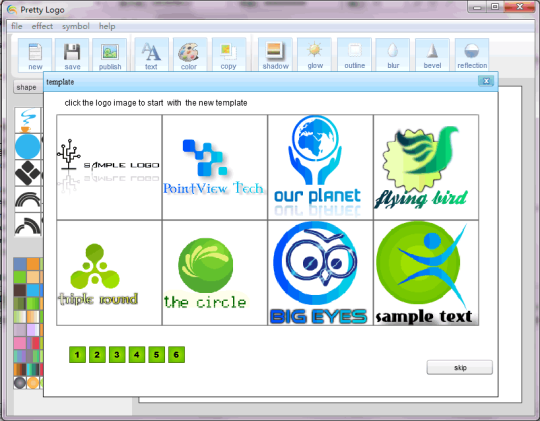This screenshot has width=540, height=421.
Task: Click the save floppy disk icon
Action: coord(72,55)
